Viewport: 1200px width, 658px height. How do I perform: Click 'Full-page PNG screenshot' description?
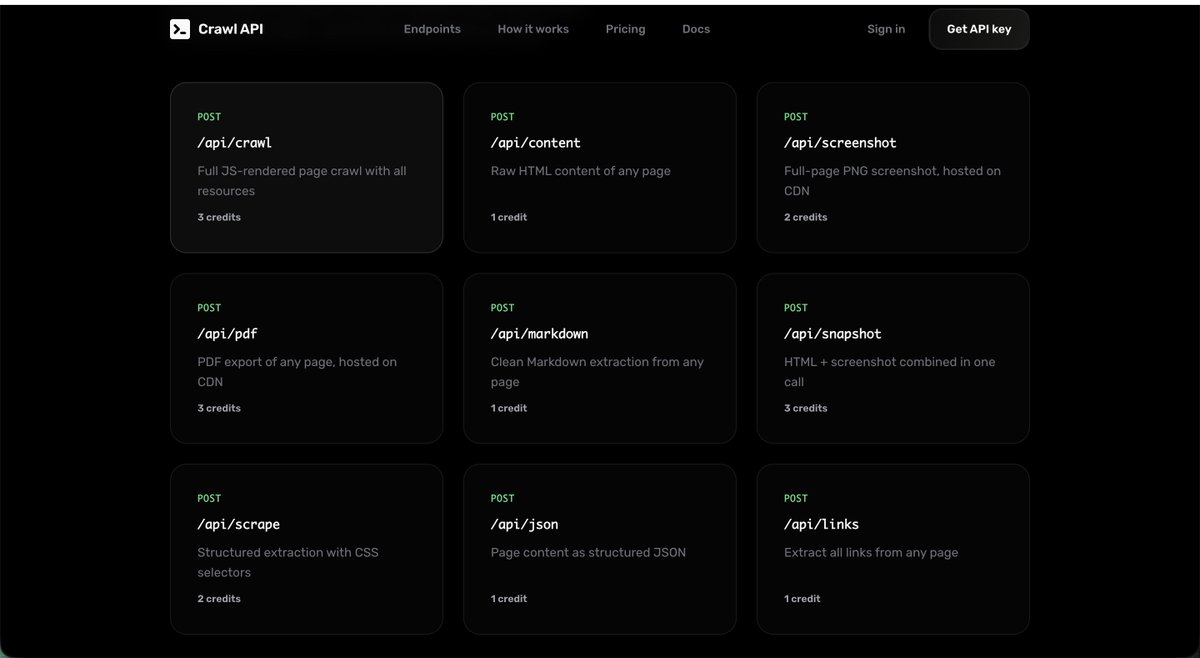892,181
